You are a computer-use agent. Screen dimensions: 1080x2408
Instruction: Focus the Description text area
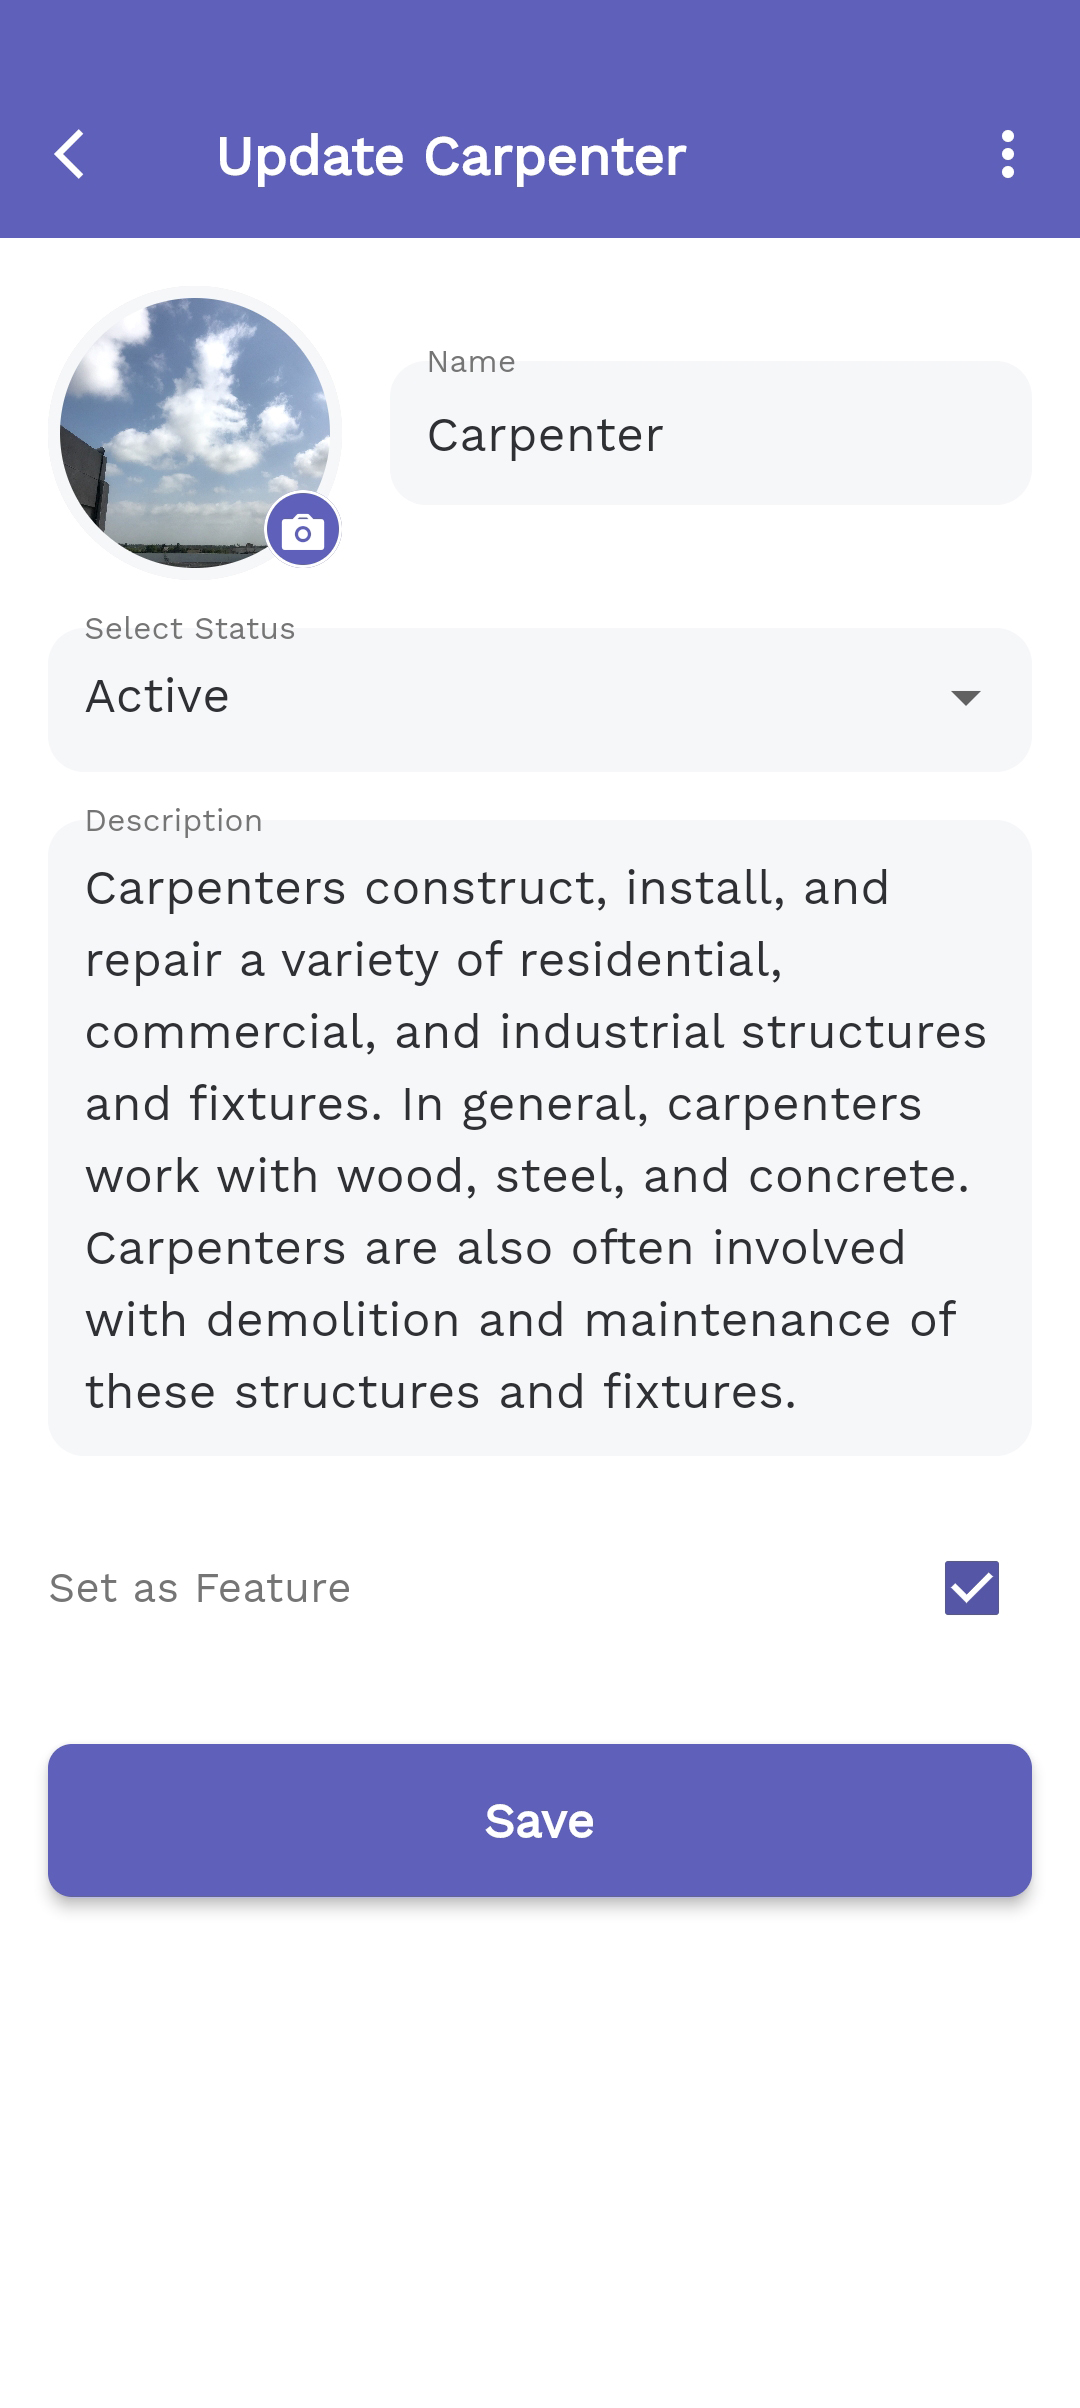[540, 1138]
